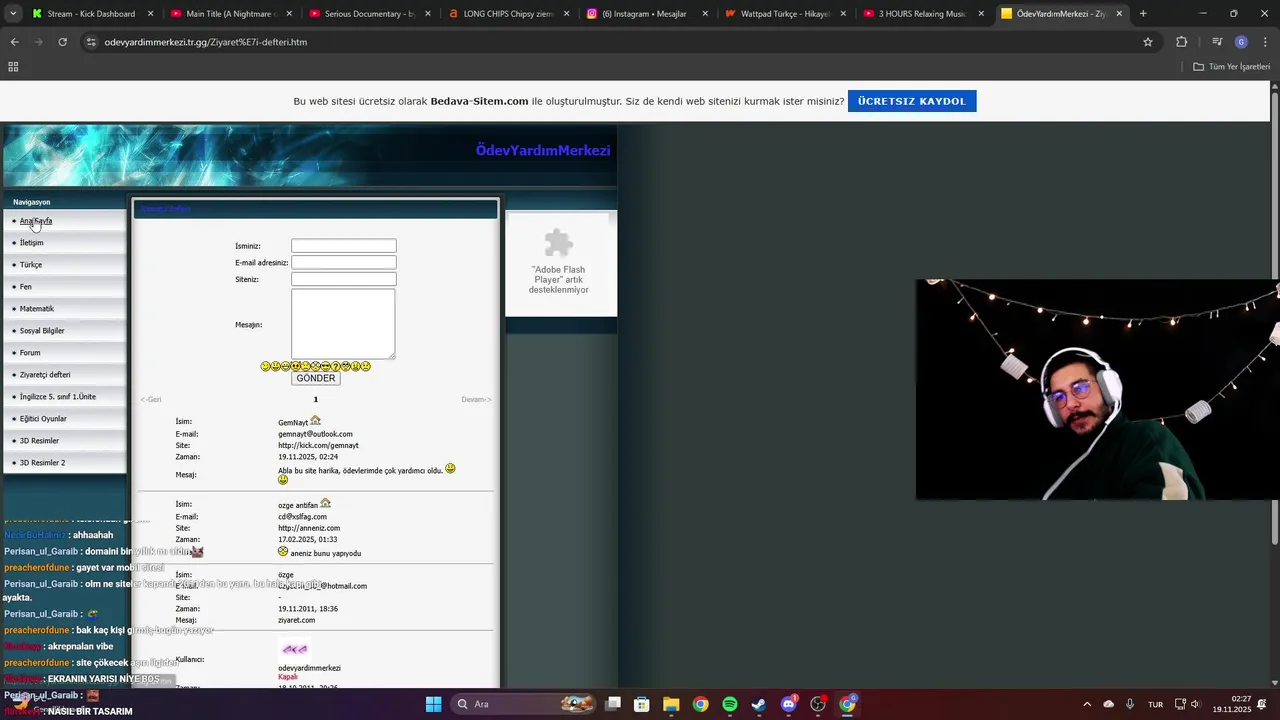Click the Mesajınız text area
1280x720 pixels.
[x=343, y=324]
